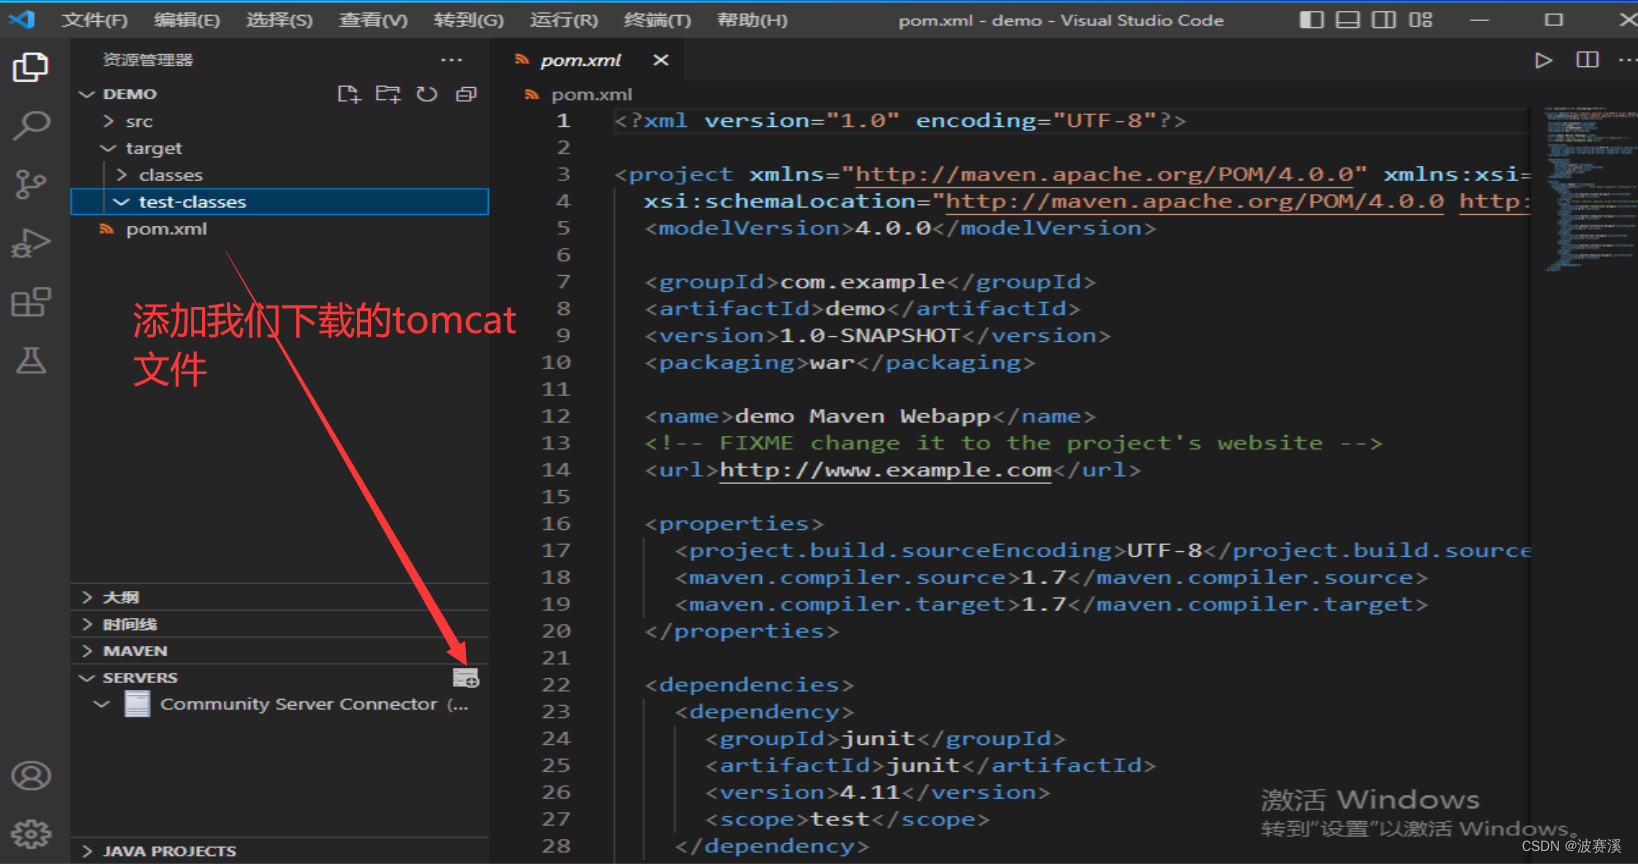This screenshot has height=864, width=1638.
Task: Open the 编辑(E) menu
Action: click(x=187, y=20)
